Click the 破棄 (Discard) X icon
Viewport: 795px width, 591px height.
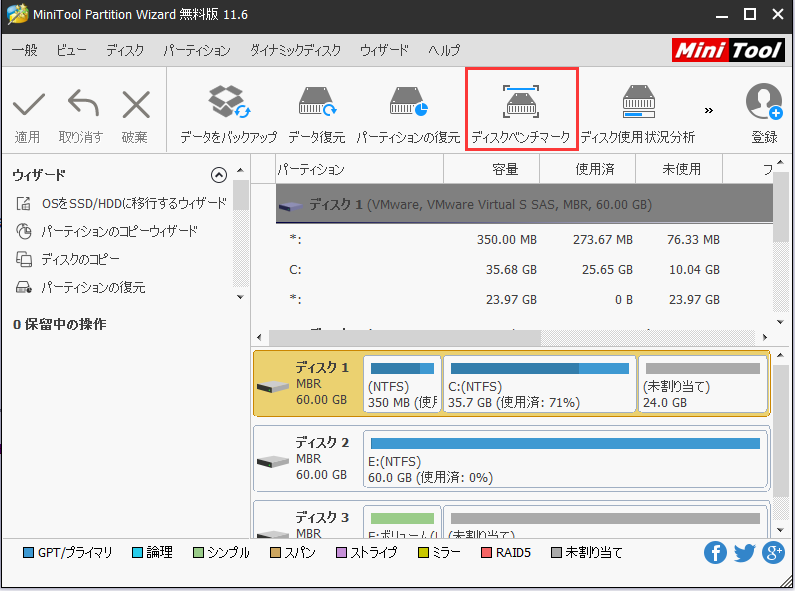pyautogui.click(x=136, y=104)
